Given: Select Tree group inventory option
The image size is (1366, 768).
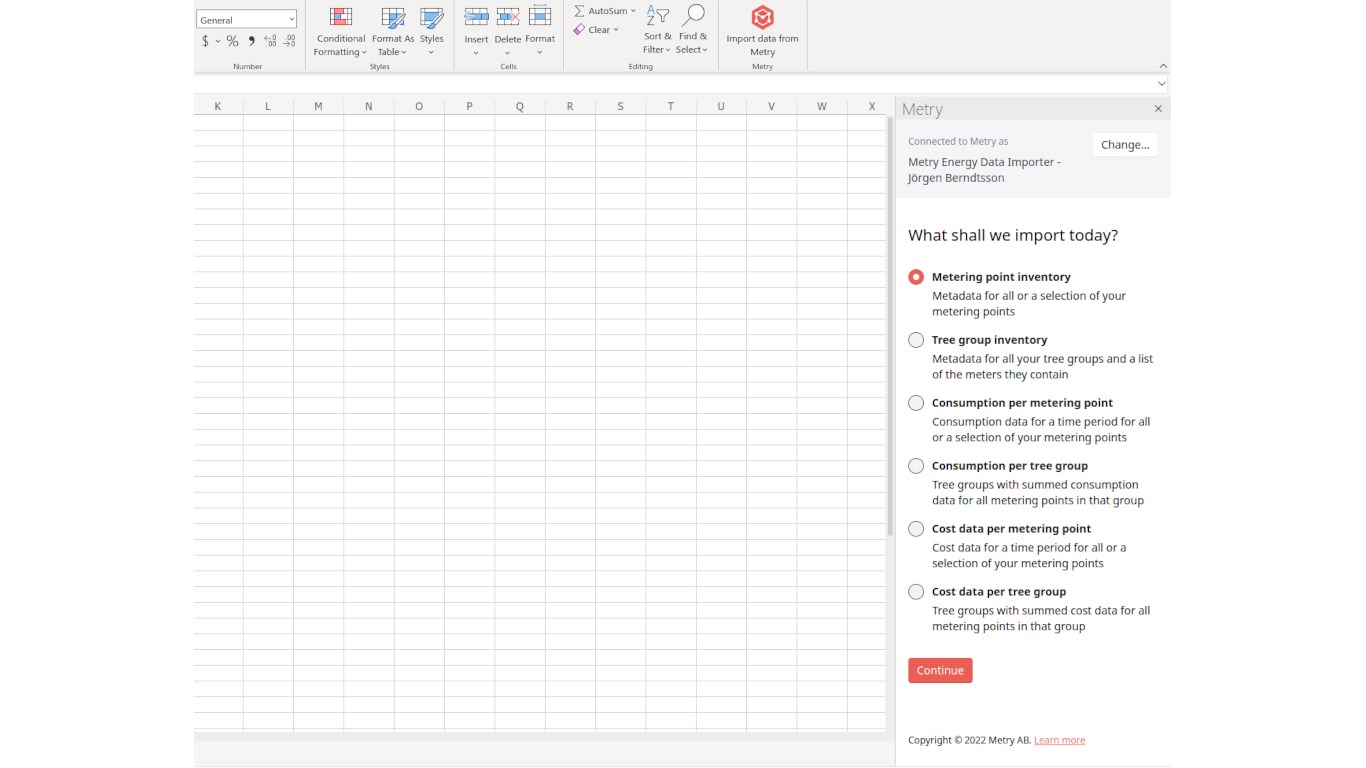Looking at the screenshot, I should [x=916, y=340].
